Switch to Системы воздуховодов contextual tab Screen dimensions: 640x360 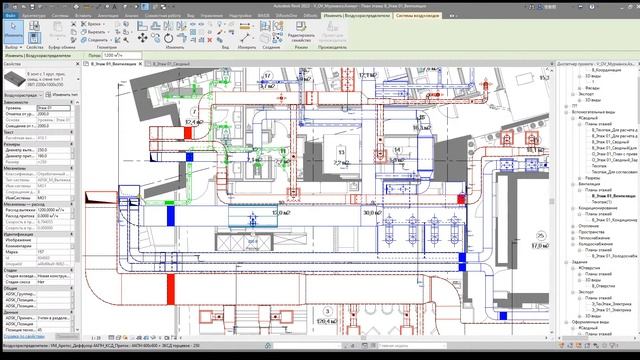coord(417,16)
